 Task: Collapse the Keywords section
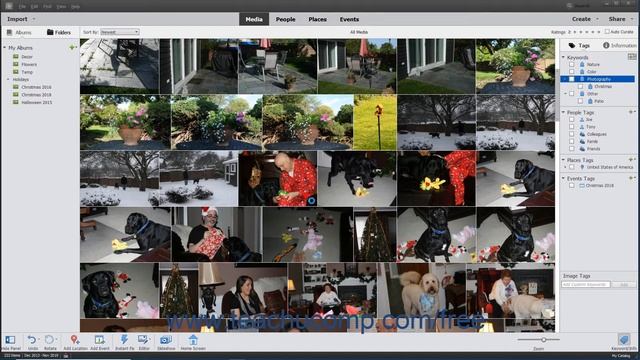[x=563, y=58]
